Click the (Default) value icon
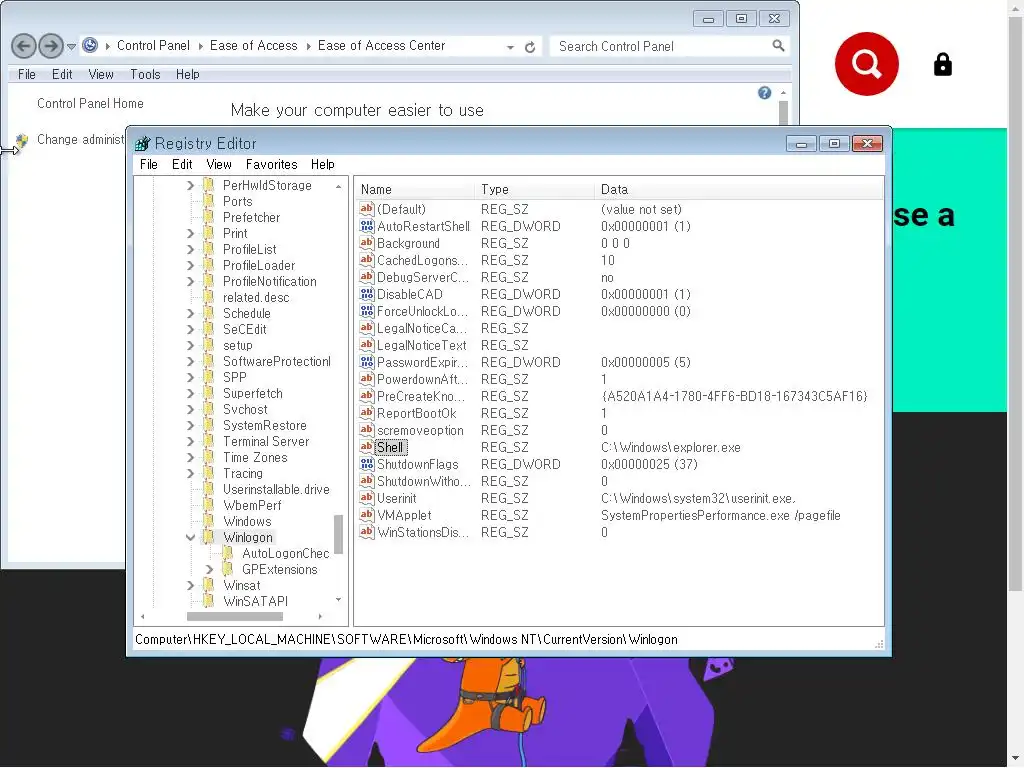The image size is (1024, 768). (x=366, y=209)
